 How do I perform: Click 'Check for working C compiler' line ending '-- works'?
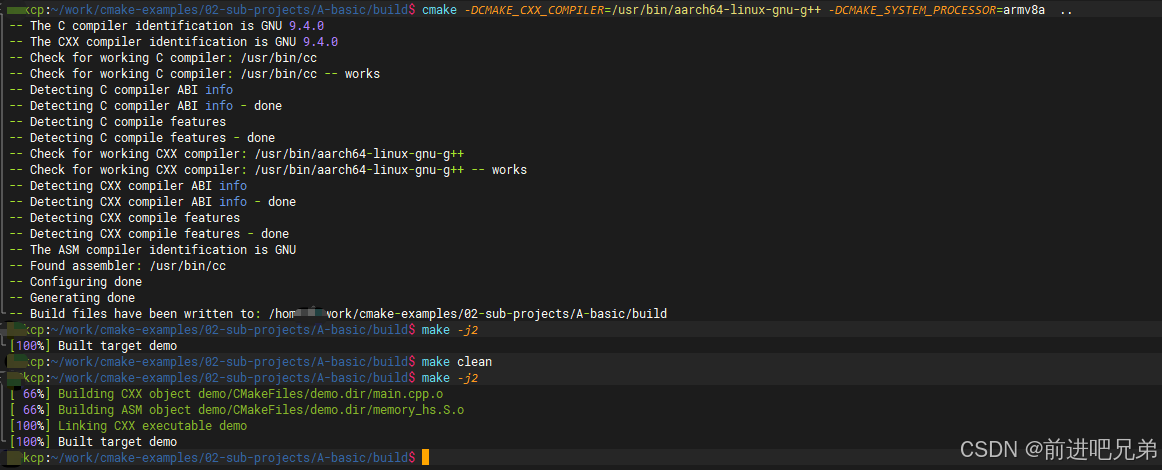pyautogui.click(x=195, y=74)
